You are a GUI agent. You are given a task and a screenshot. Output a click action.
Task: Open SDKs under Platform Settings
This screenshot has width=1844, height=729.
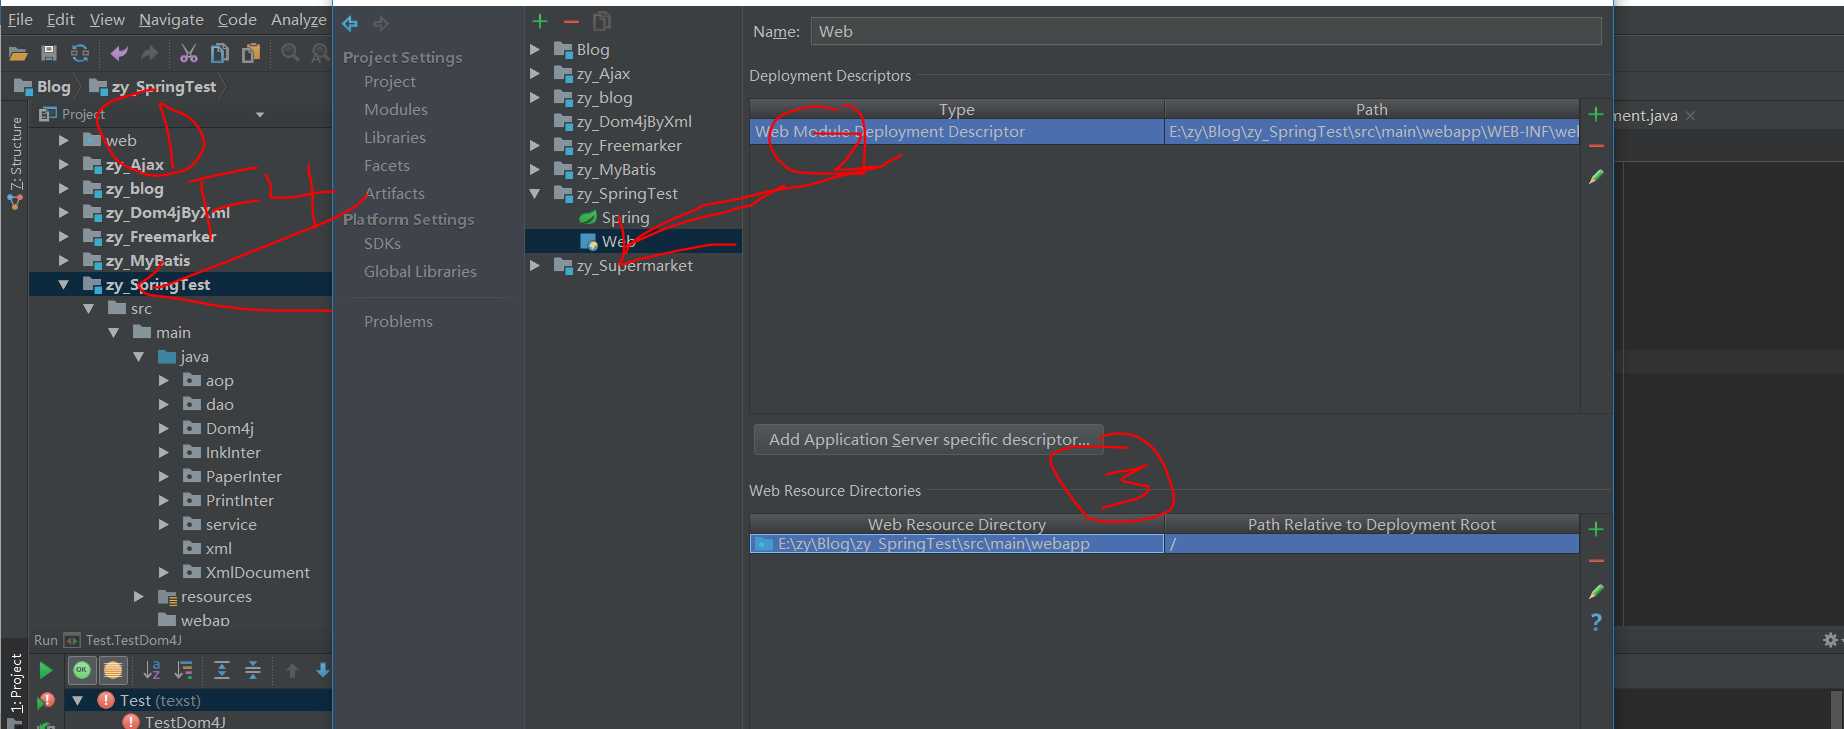382,243
